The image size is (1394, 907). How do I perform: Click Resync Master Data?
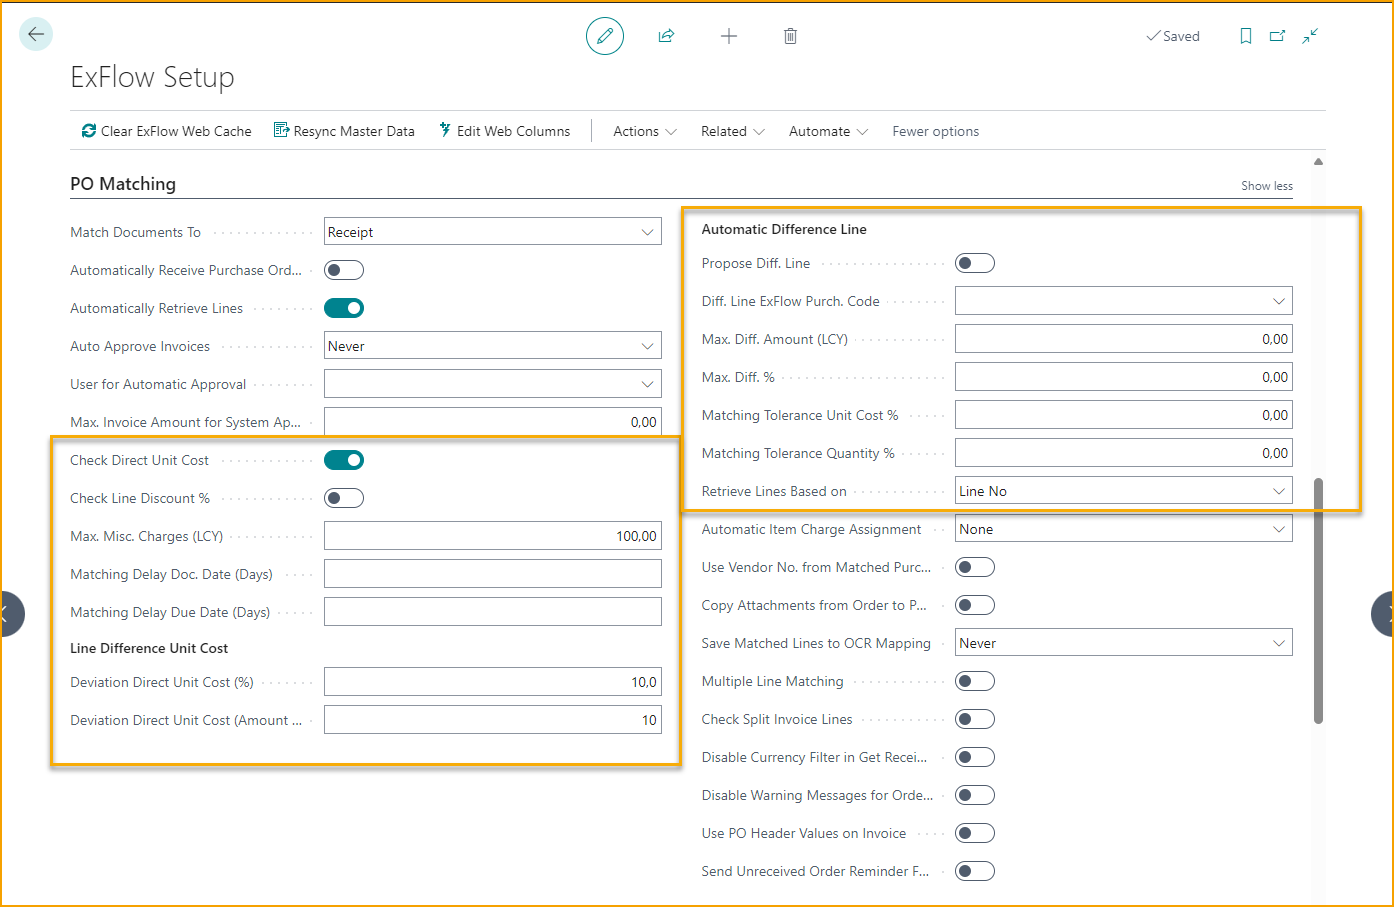click(344, 131)
